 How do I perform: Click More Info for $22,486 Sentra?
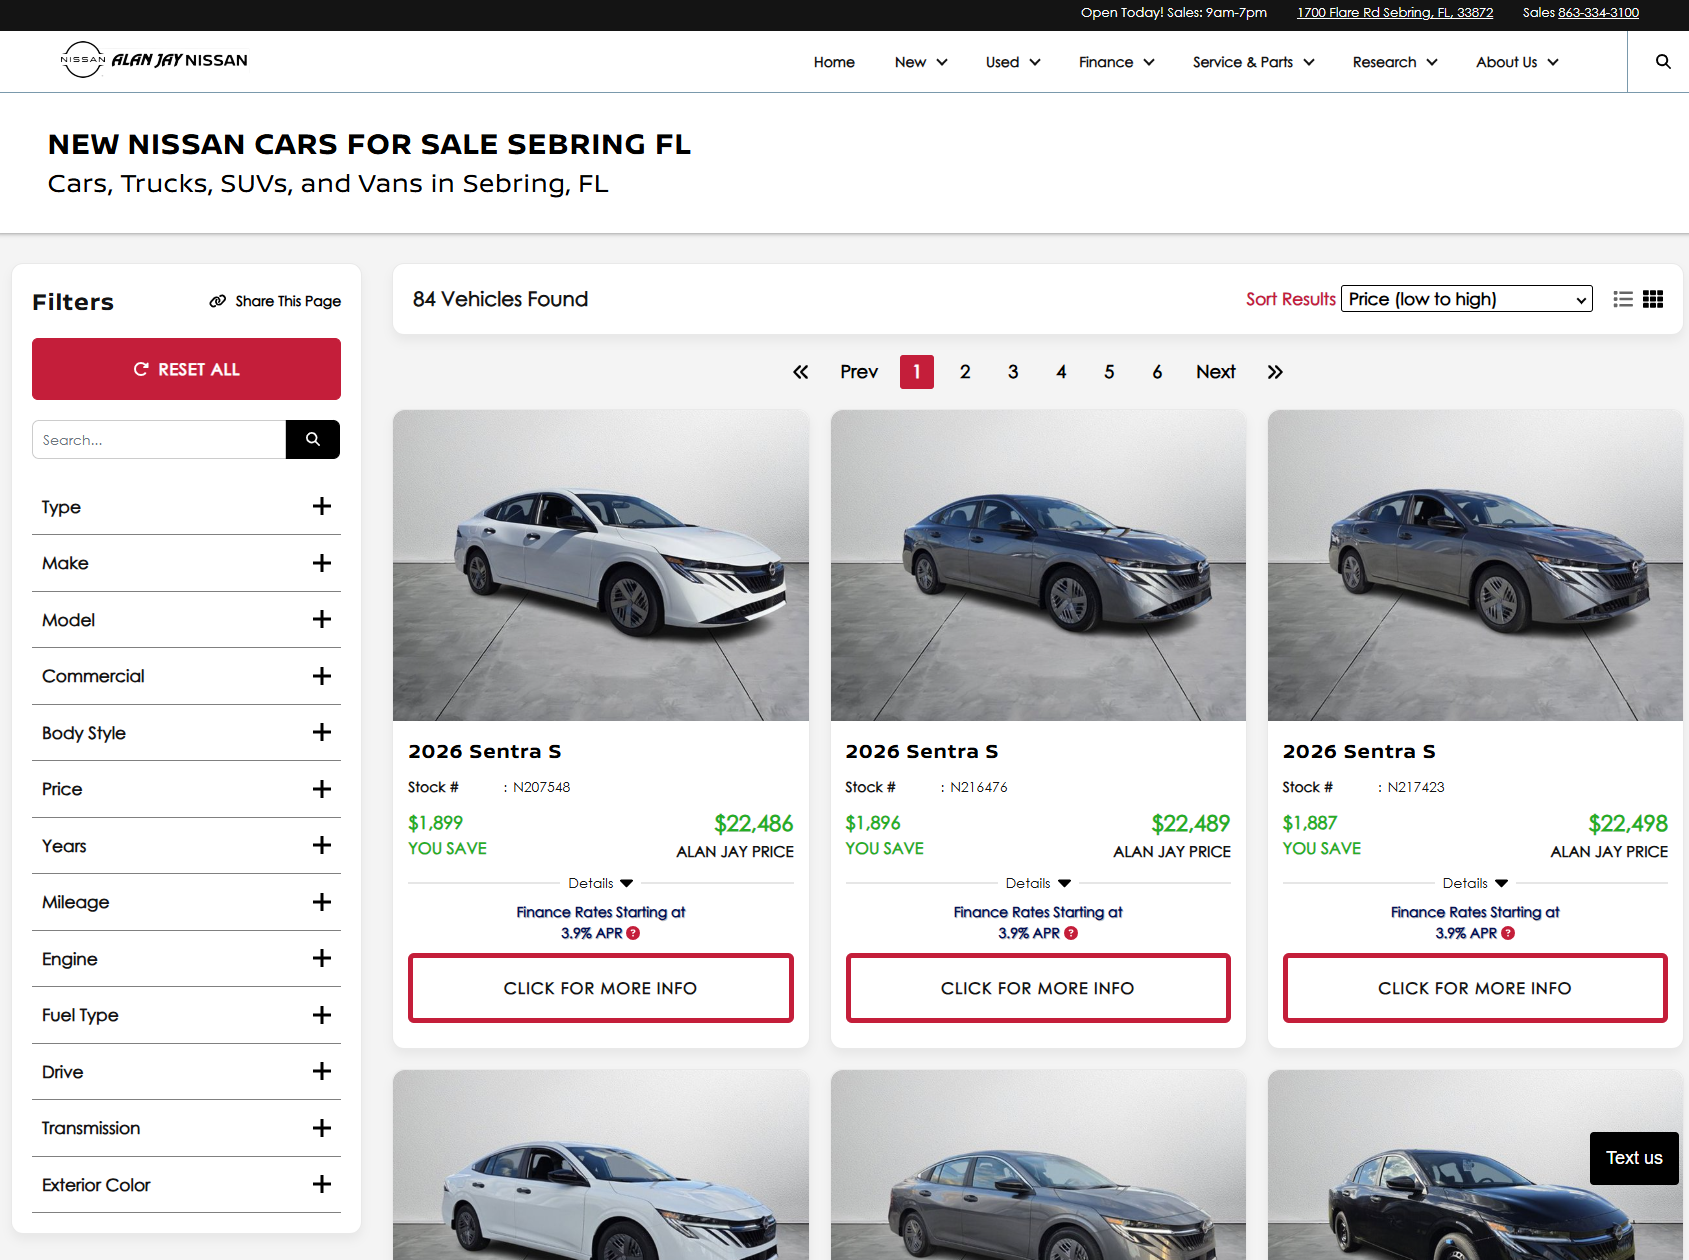(601, 988)
